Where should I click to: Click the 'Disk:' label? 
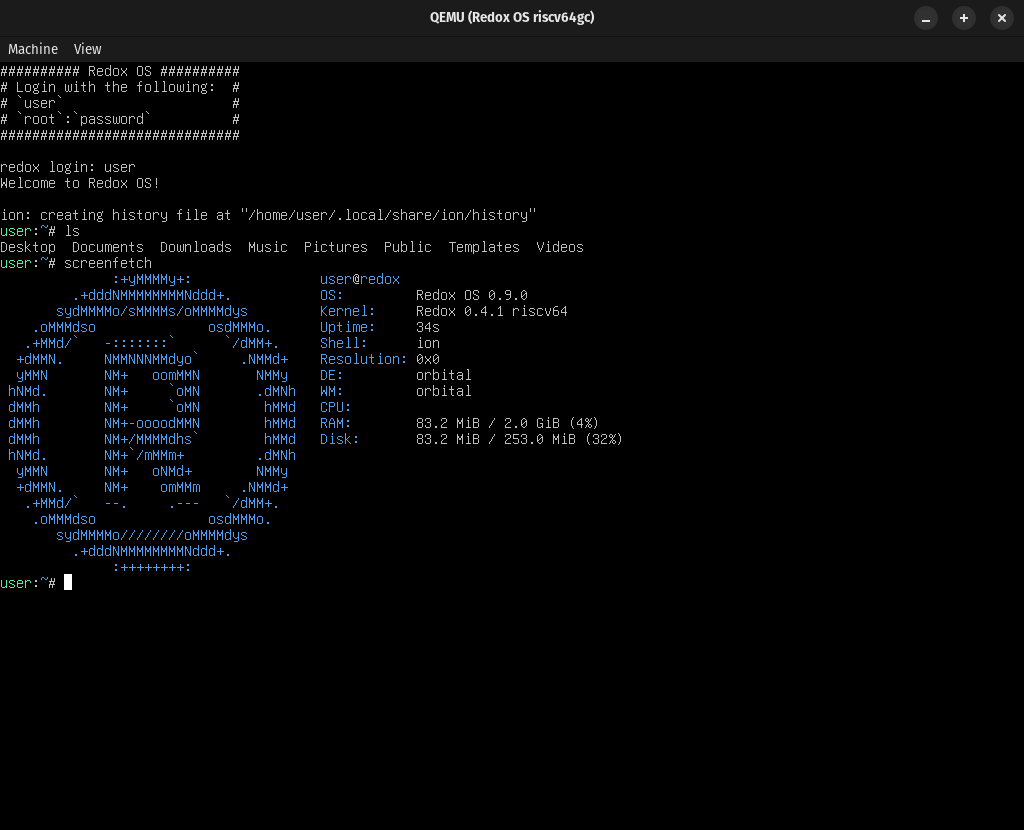click(x=340, y=439)
